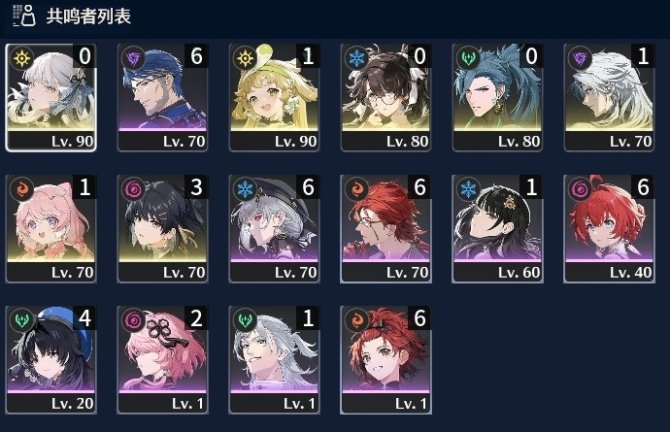This screenshot has height=432, width=670.
Task: Click Aero icon on blue ponytail character
Action: 469,58
